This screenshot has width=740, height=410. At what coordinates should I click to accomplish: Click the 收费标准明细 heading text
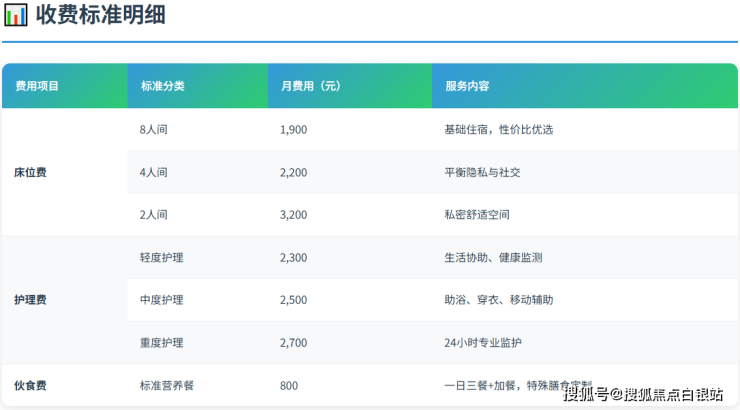[x=101, y=16]
